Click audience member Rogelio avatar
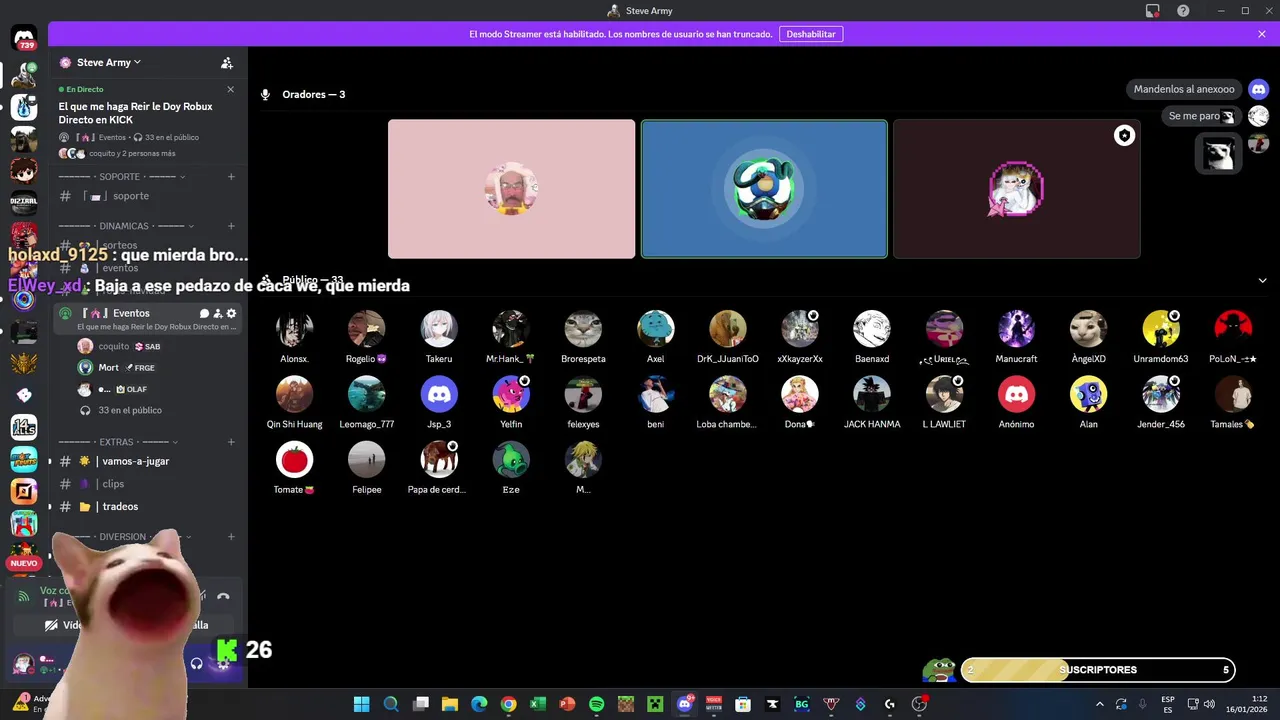The image size is (1280, 720). pyautogui.click(x=366, y=329)
